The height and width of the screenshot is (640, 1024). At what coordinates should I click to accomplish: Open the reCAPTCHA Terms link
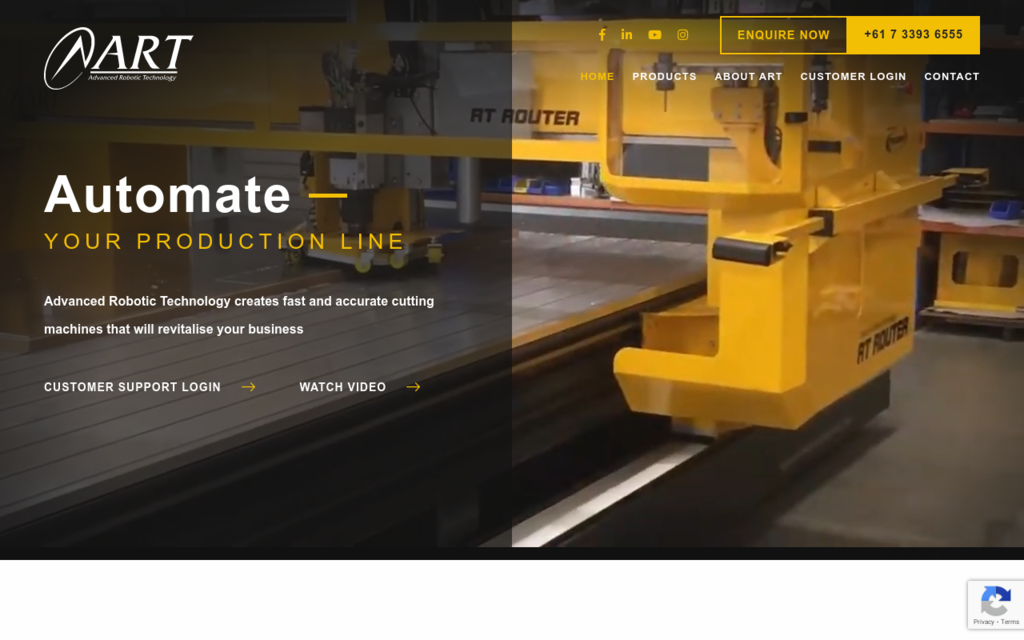(1010, 622)
